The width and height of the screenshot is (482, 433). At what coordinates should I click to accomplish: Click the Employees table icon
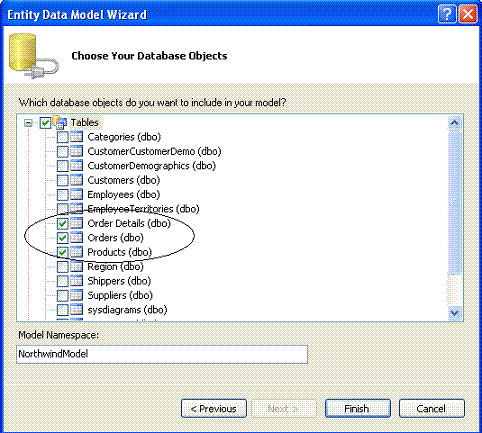tap(77, 195)
